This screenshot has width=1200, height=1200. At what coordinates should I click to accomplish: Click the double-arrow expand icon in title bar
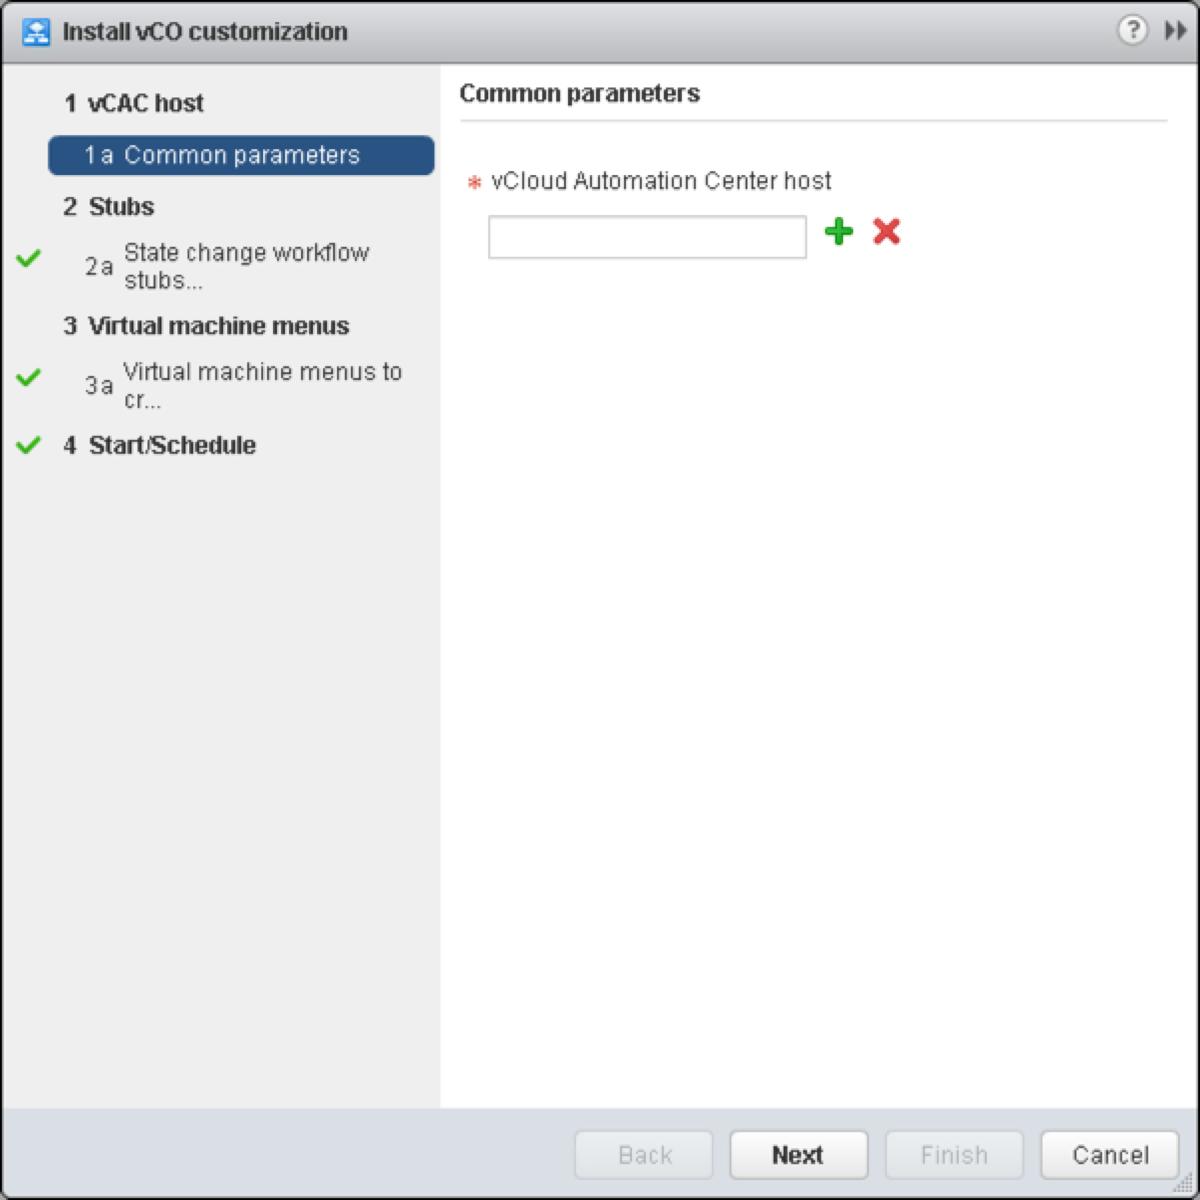[x=1176, y=31]
